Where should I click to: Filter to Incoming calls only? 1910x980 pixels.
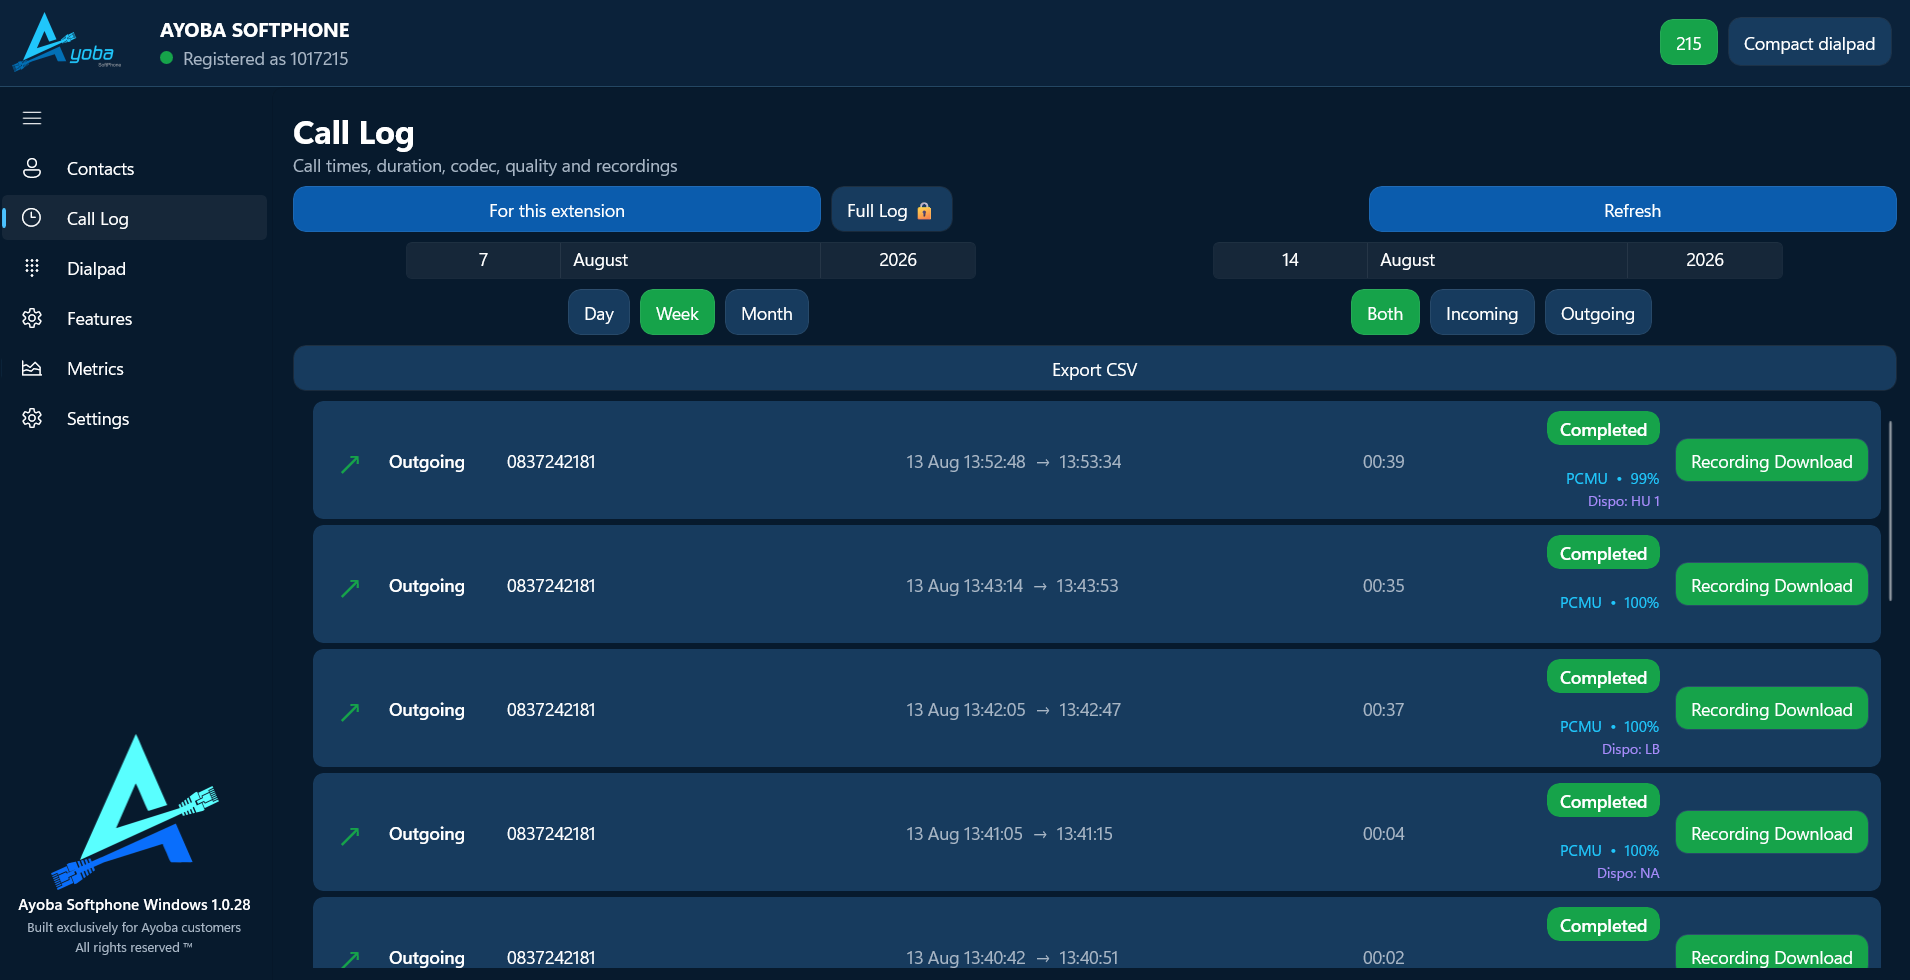click(x=1482, y=313)
